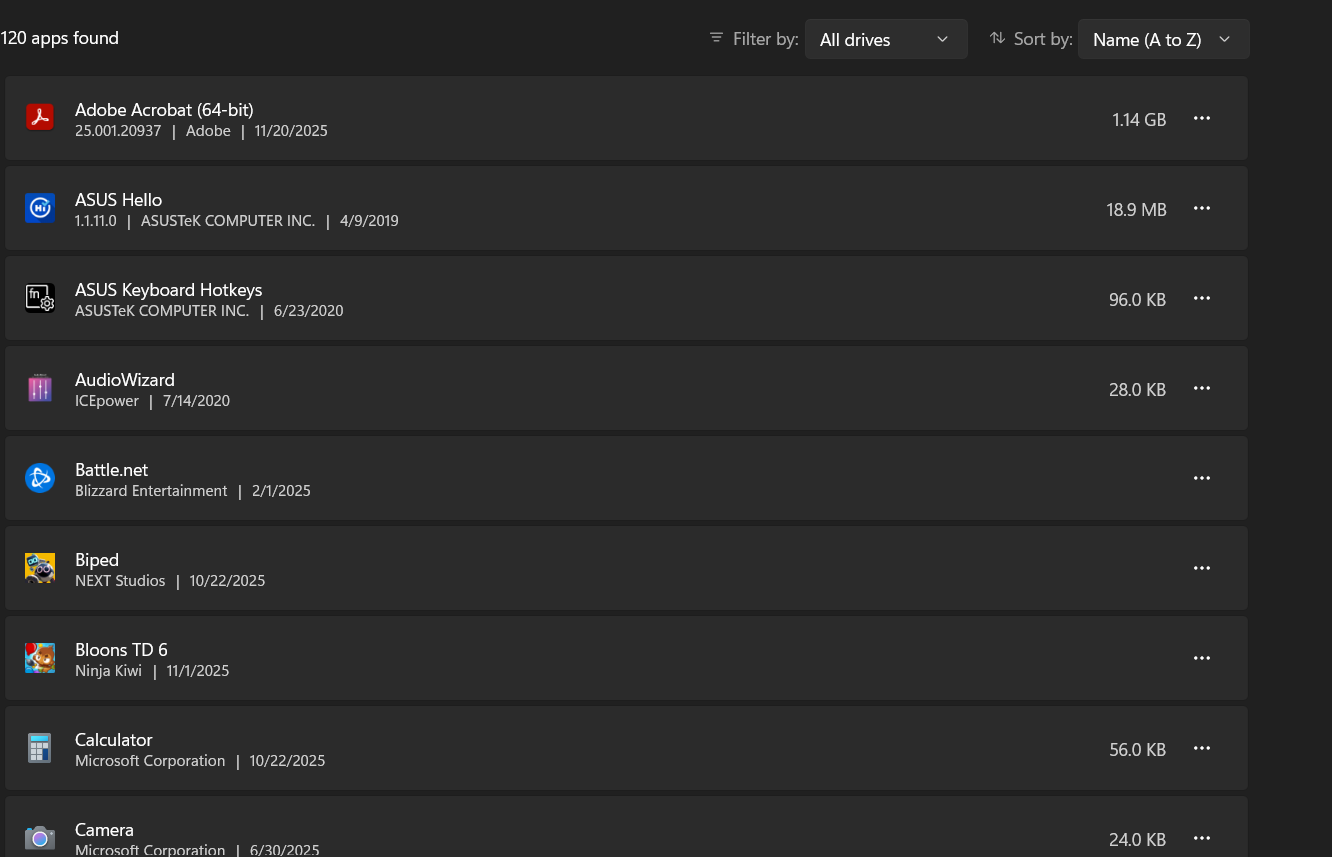Open more options for ASUS Keyboard Hotkeys
This screenshot has height=857, width=1332.
click(1202, 298)
